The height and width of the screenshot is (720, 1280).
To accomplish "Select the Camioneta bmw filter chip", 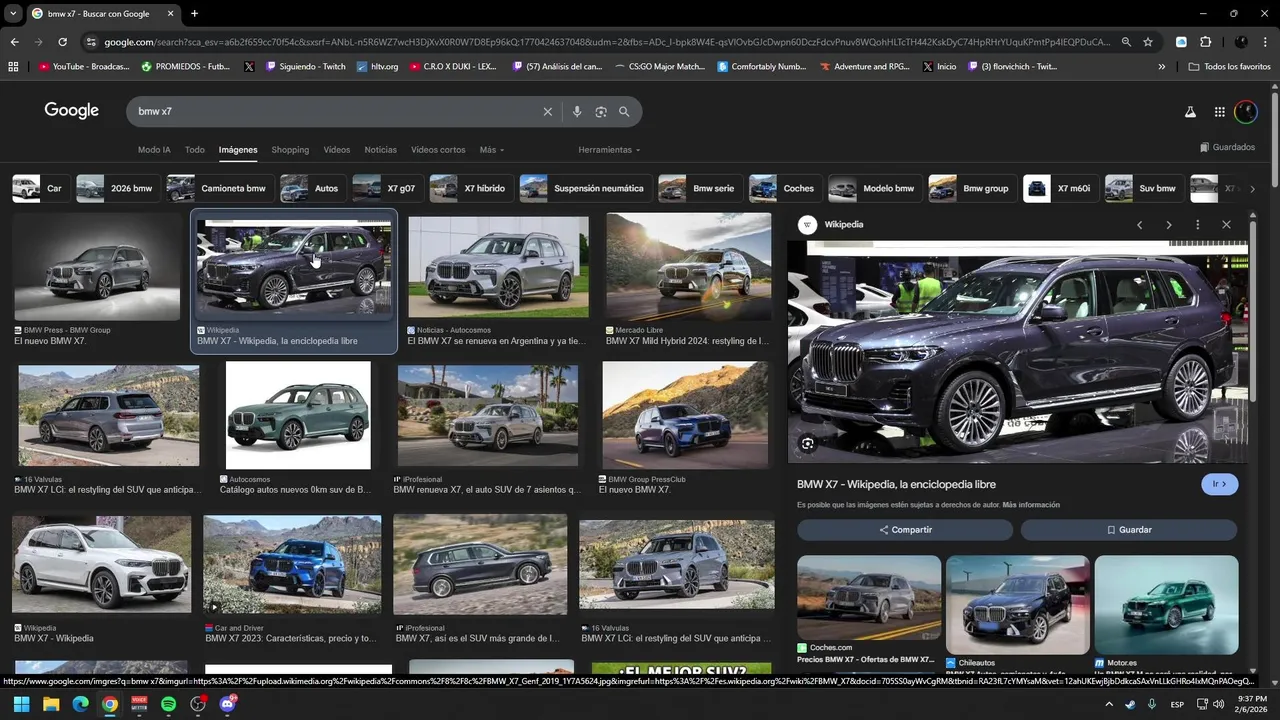I will (x=220, y=188).
